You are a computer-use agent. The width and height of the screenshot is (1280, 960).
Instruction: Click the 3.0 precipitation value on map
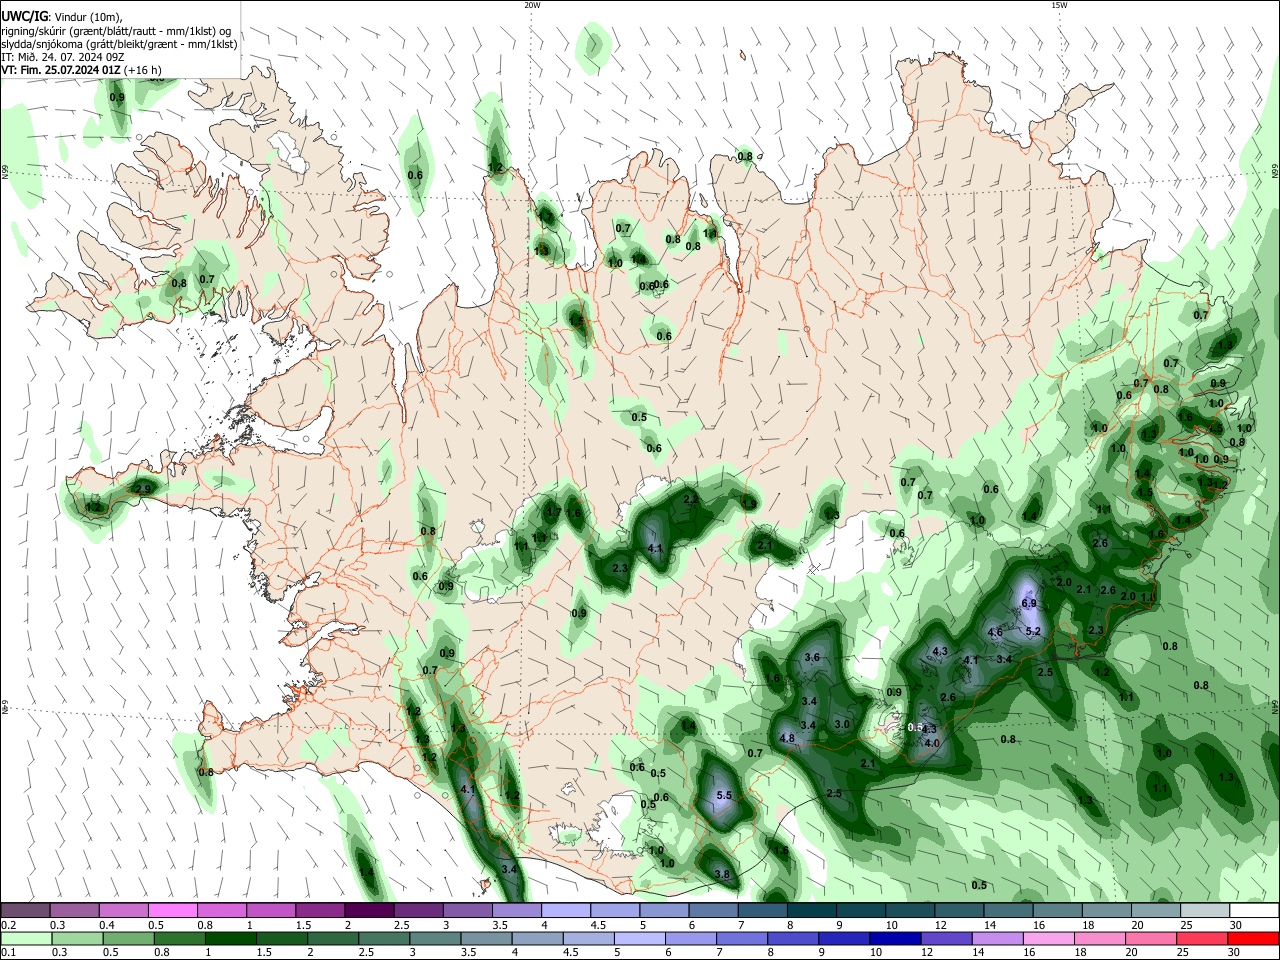(x=842, y=724)
